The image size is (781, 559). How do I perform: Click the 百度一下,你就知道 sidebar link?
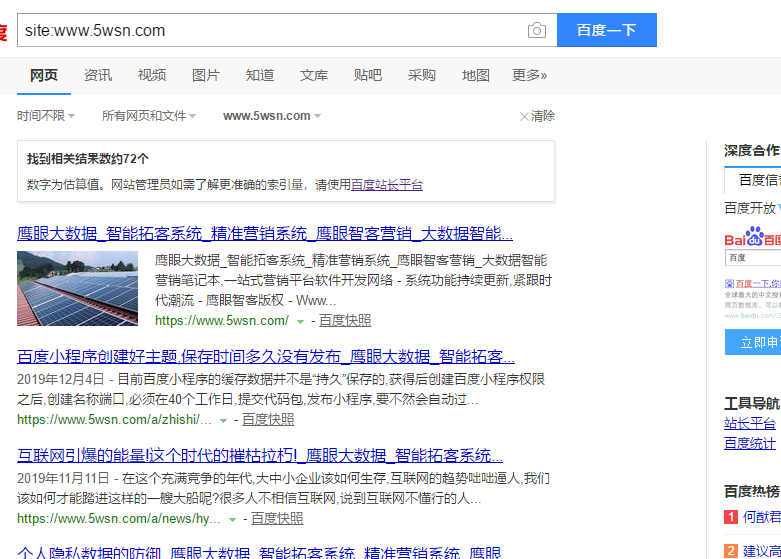[x=758, y=283]
